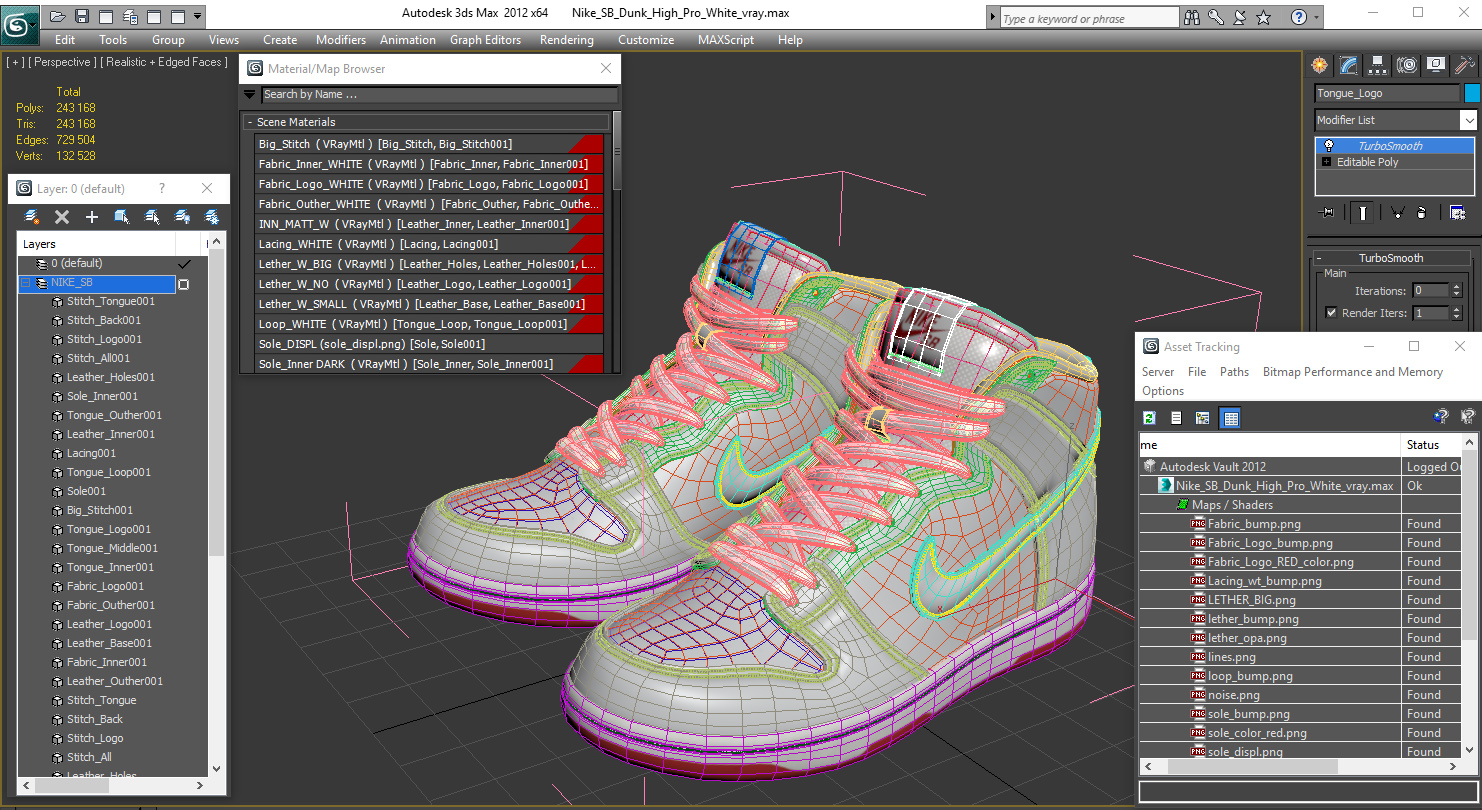Open the quick access toolbar dropdown arrow
Image resolution: width=1482 pixels, height=810 pixels.
tap(198, 16)
